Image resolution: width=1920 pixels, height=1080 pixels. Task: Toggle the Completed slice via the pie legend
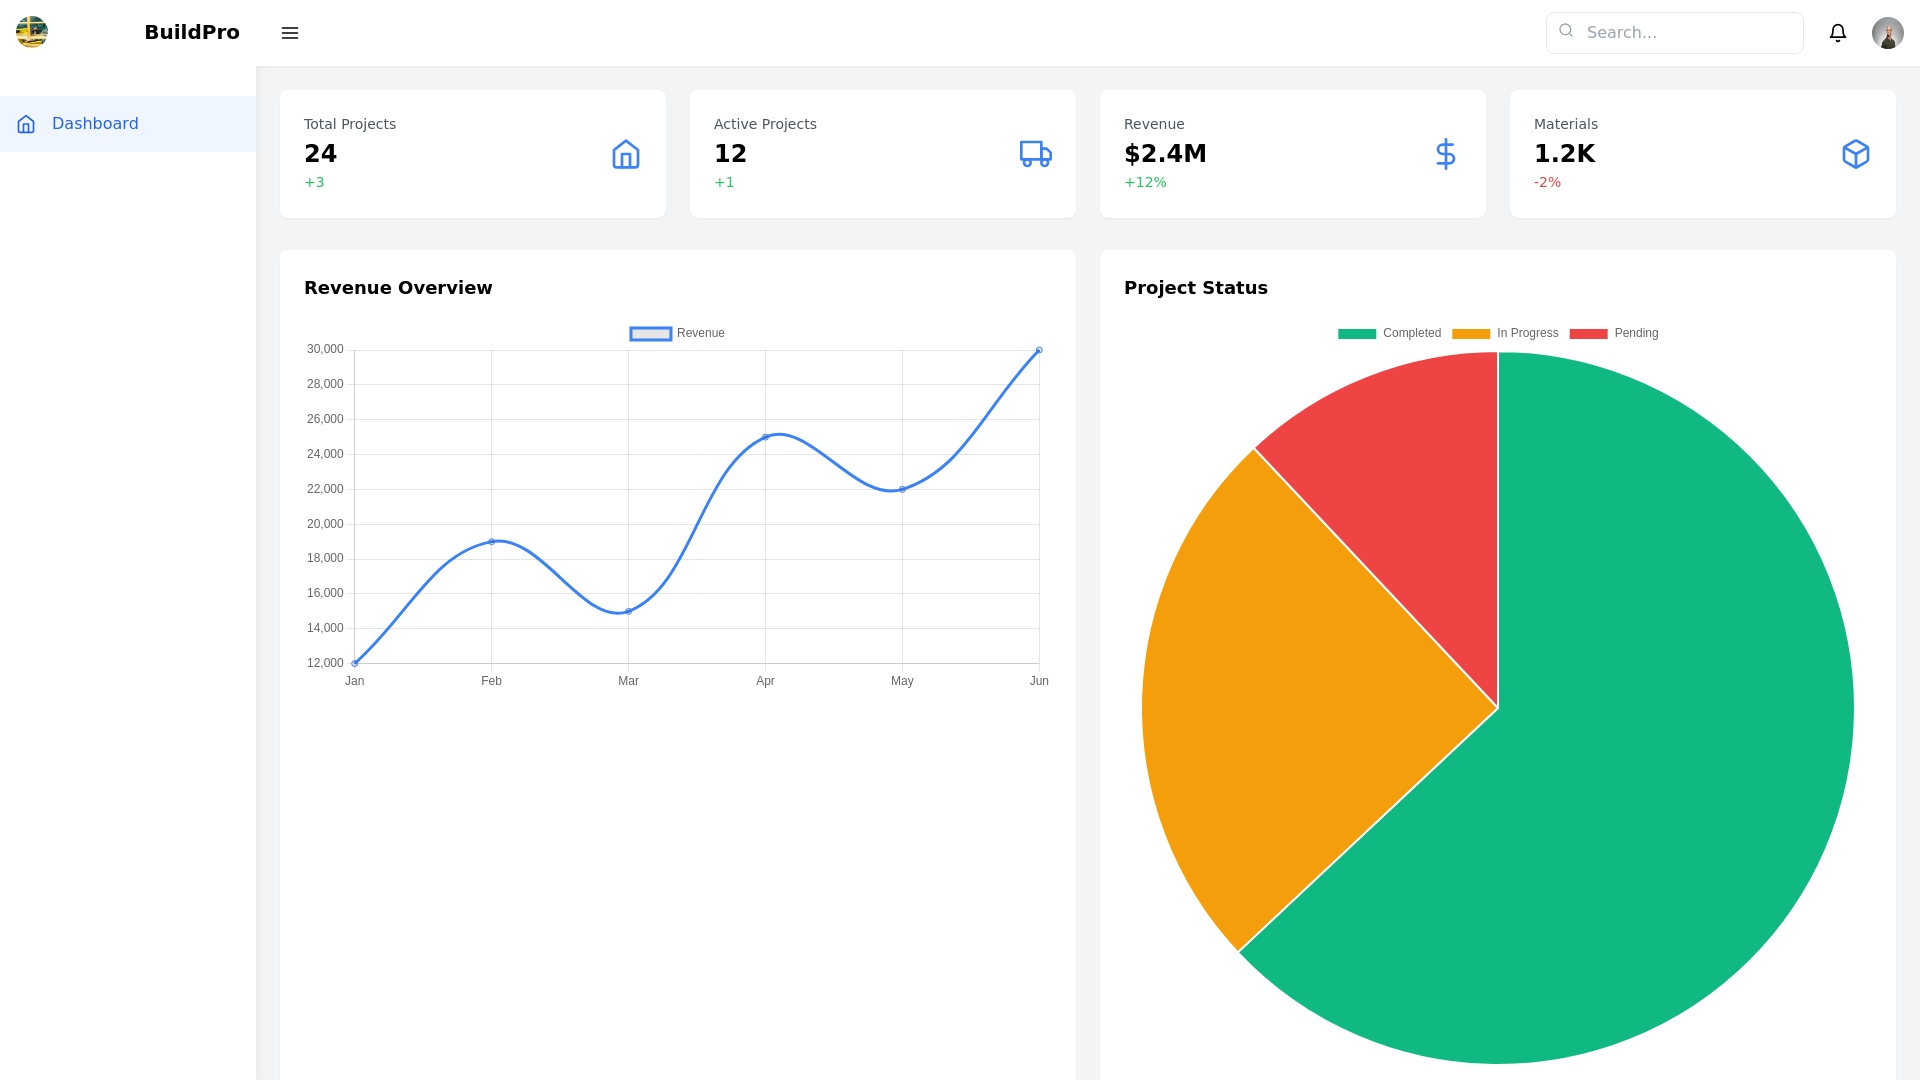click(1390, 333)
